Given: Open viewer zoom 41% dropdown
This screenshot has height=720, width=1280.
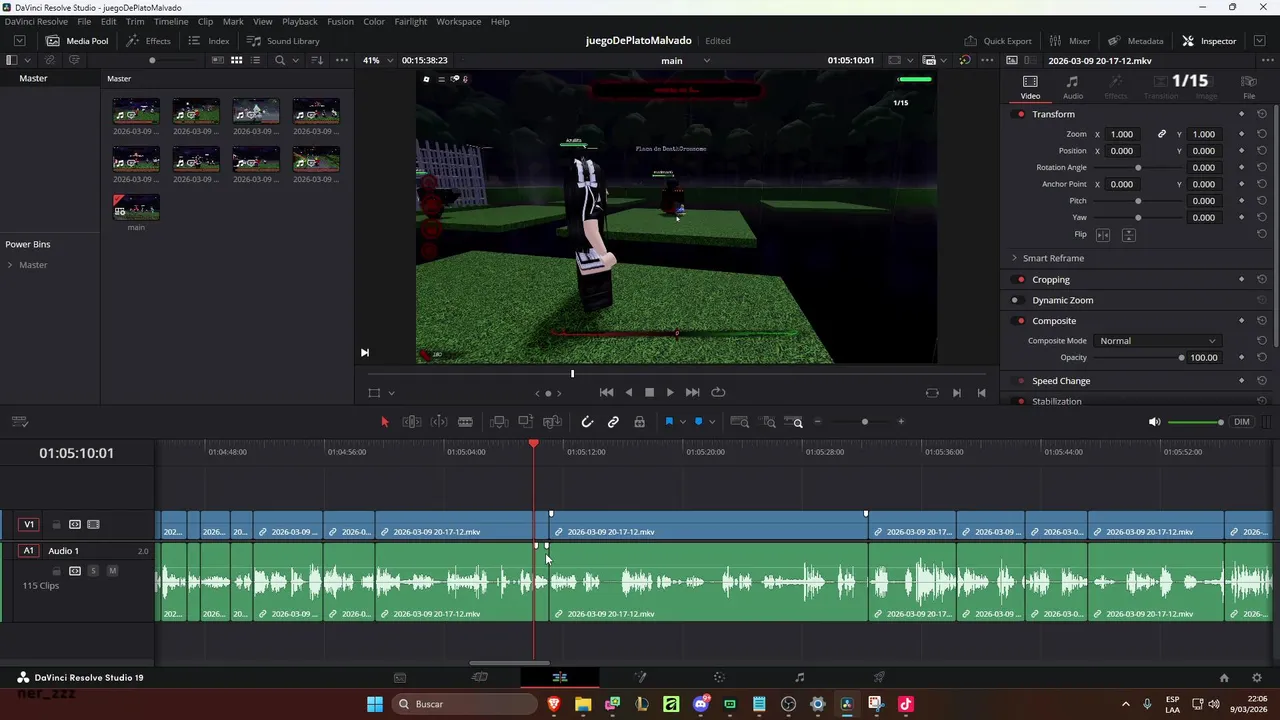Looking at the screenshot, I should 377,60.
